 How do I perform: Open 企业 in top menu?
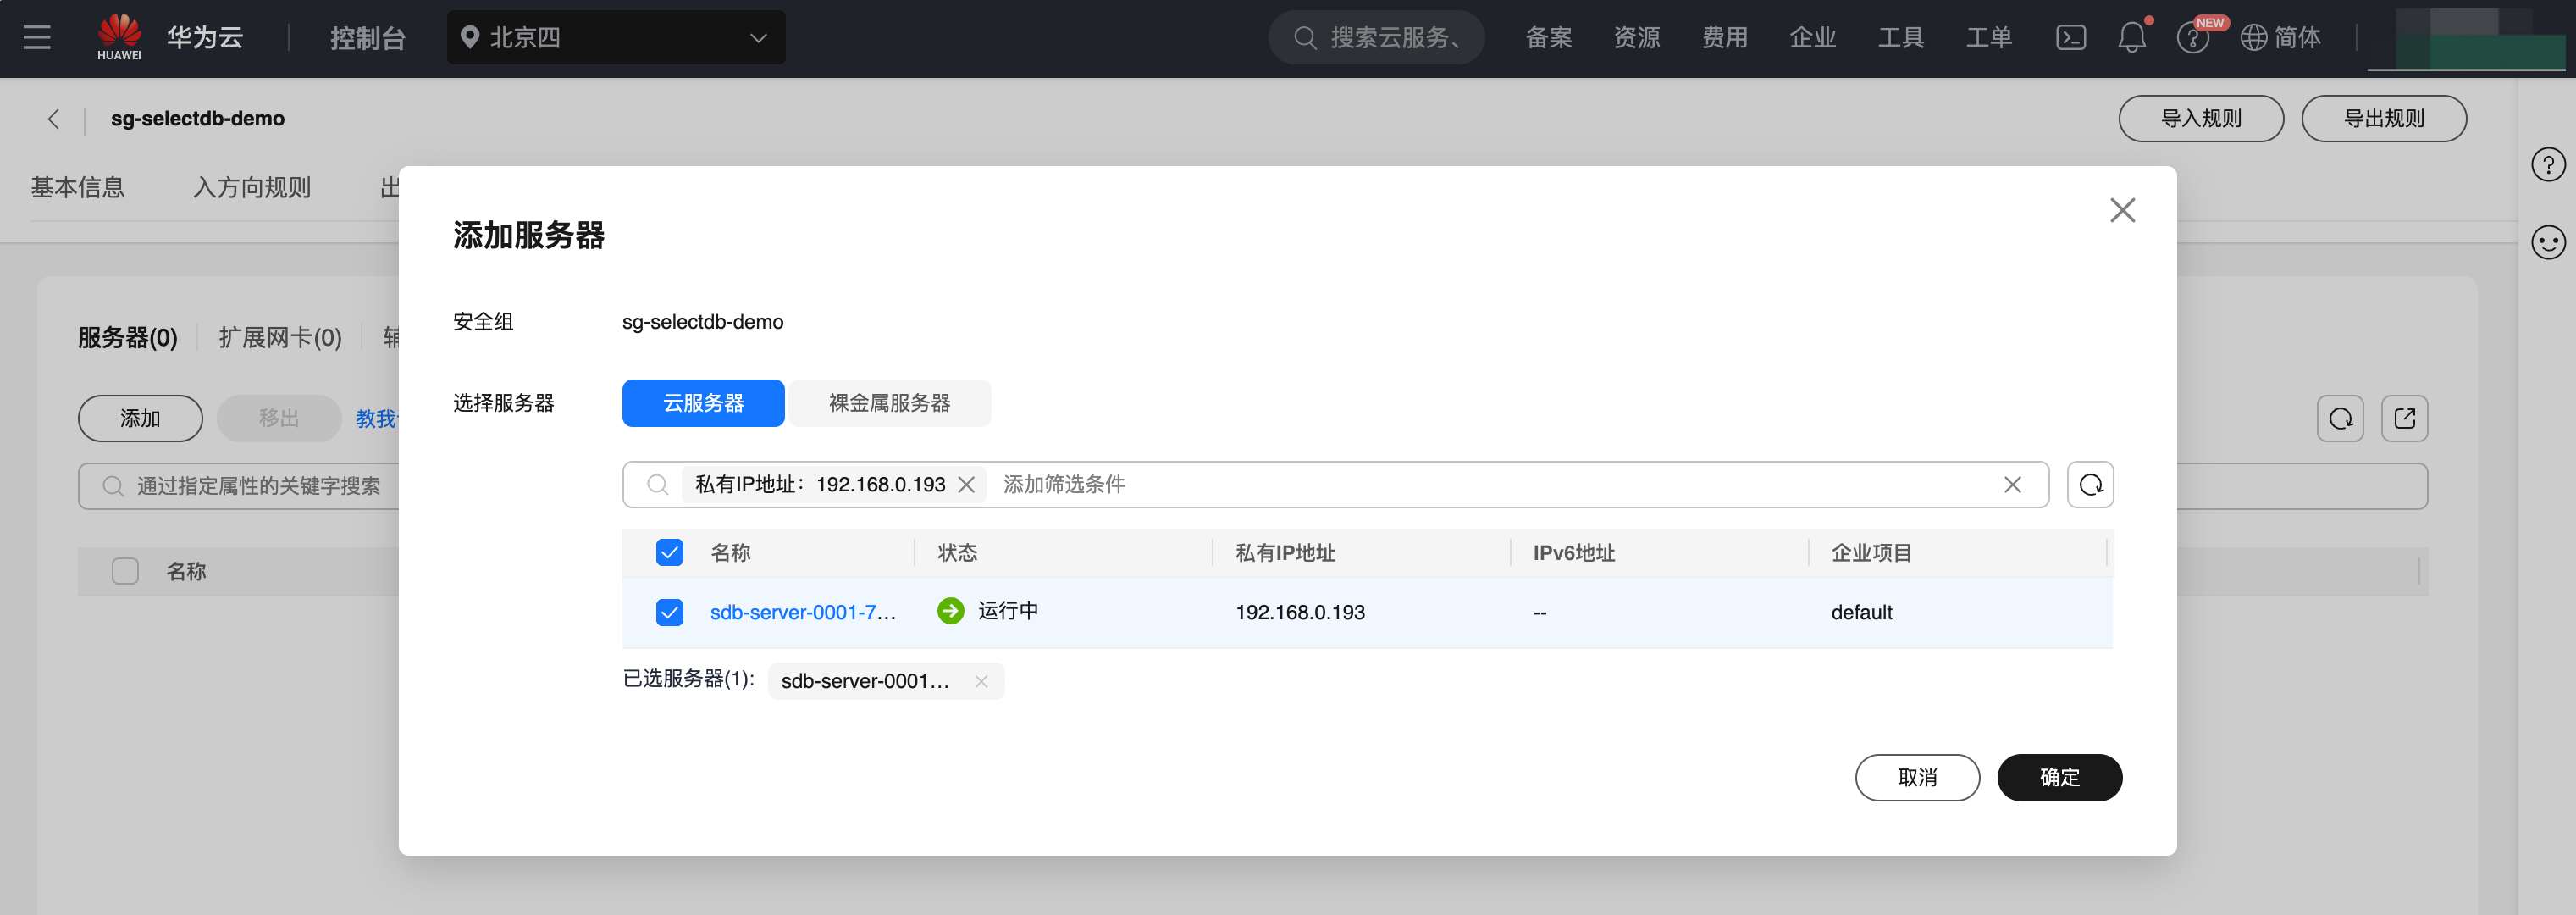click(1813, 38)
